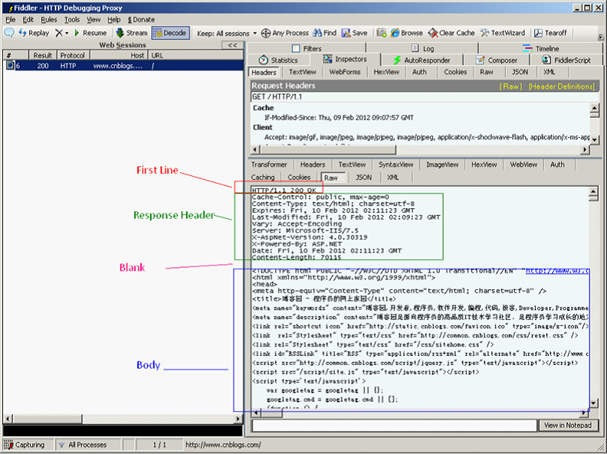Open the View menu
Viewport: 607px width, 454px height.
point(93,19)
